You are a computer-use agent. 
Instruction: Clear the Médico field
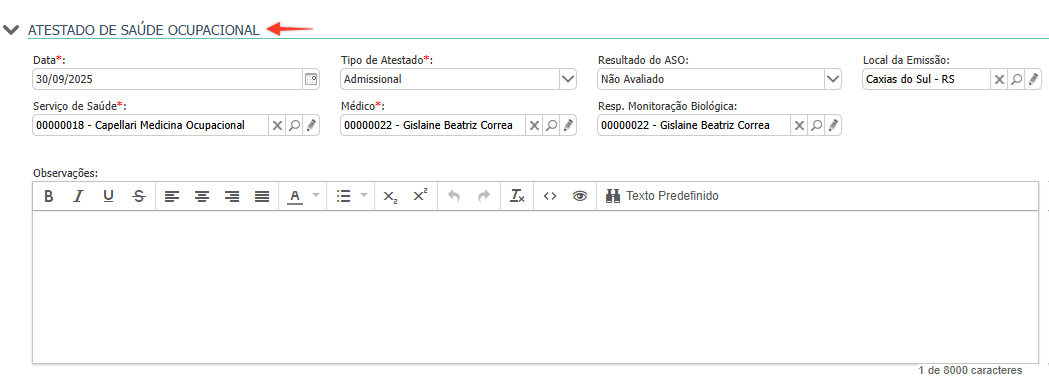(533, 125)
